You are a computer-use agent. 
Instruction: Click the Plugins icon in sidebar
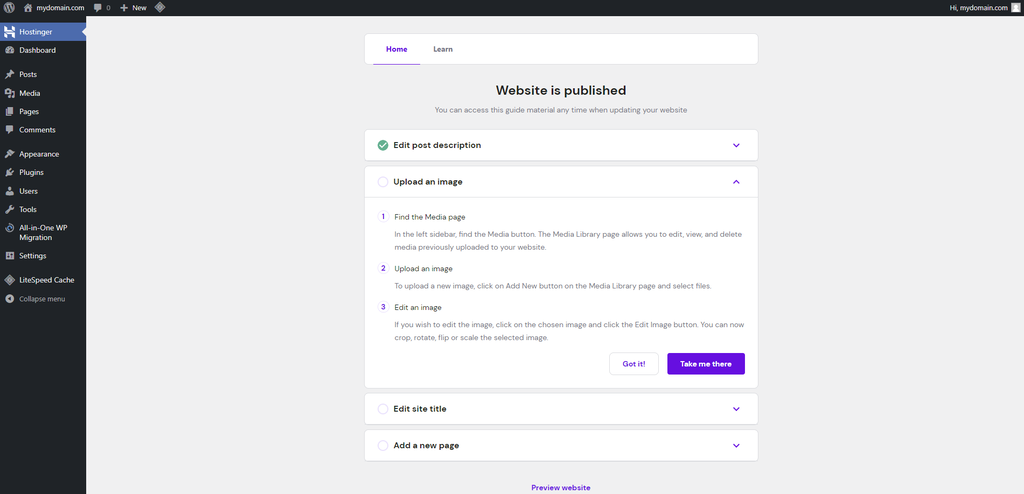tap(9, 172)
